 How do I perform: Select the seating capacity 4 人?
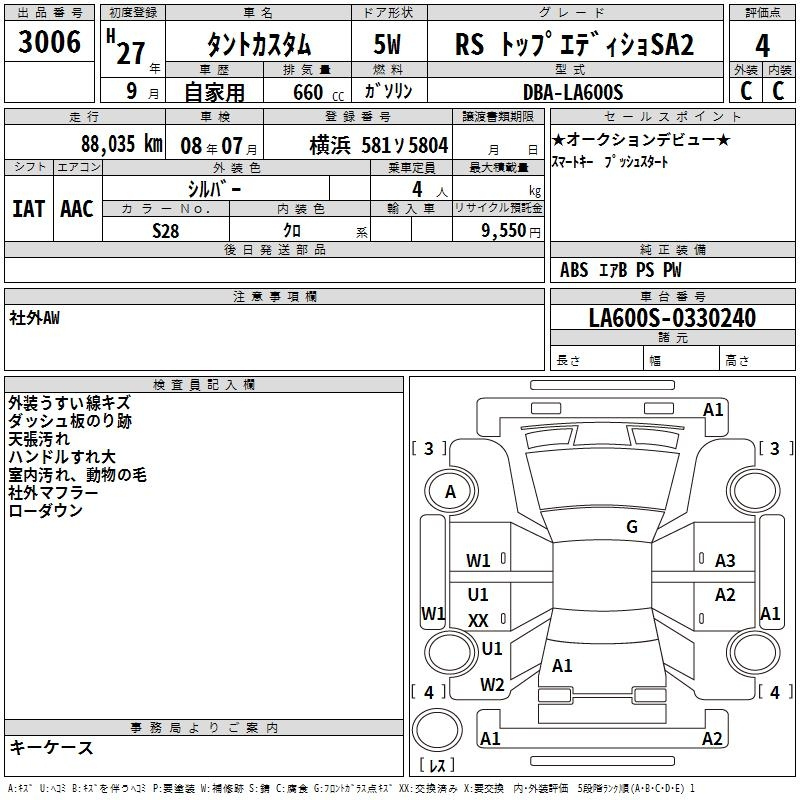(x=430, y=190)
